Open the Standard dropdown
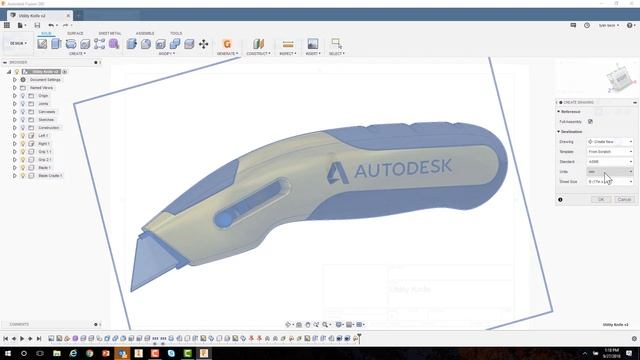 (x=610, y=162)
